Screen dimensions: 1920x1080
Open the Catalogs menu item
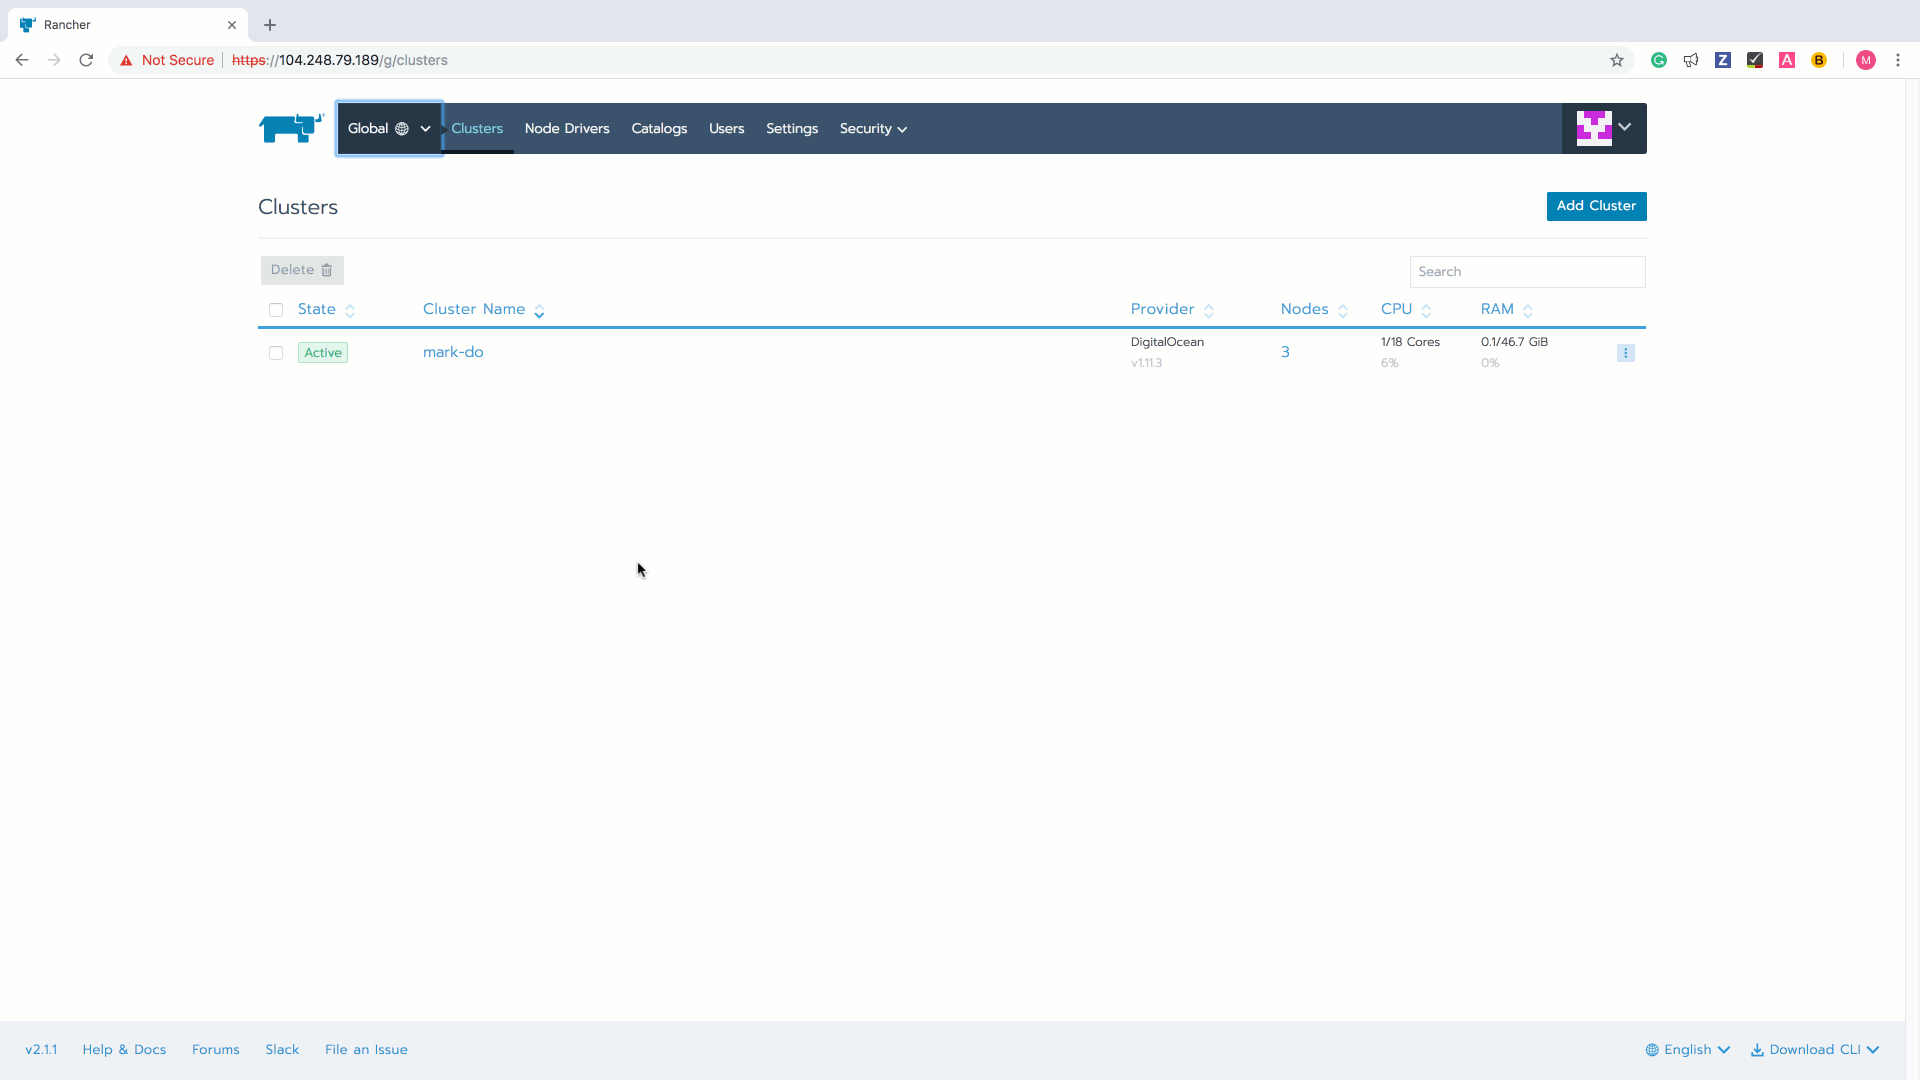click(659, 128)
